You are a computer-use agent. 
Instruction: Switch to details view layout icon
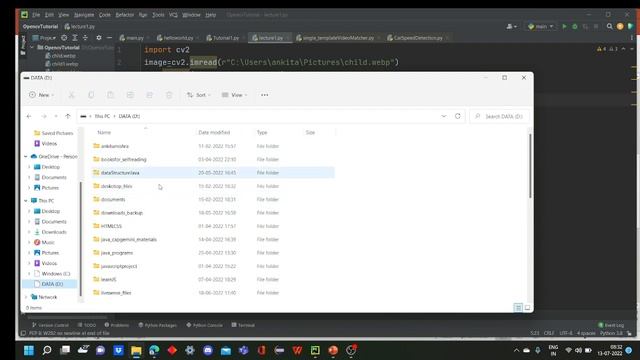[x=518, y=308]
